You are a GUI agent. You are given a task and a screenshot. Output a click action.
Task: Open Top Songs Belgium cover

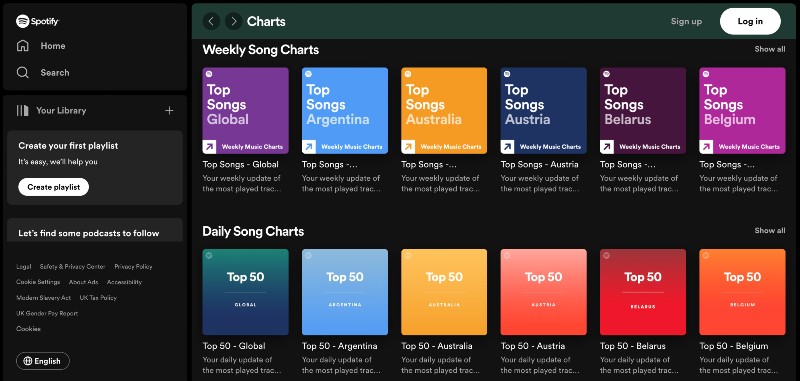click(x=742, y=111)
